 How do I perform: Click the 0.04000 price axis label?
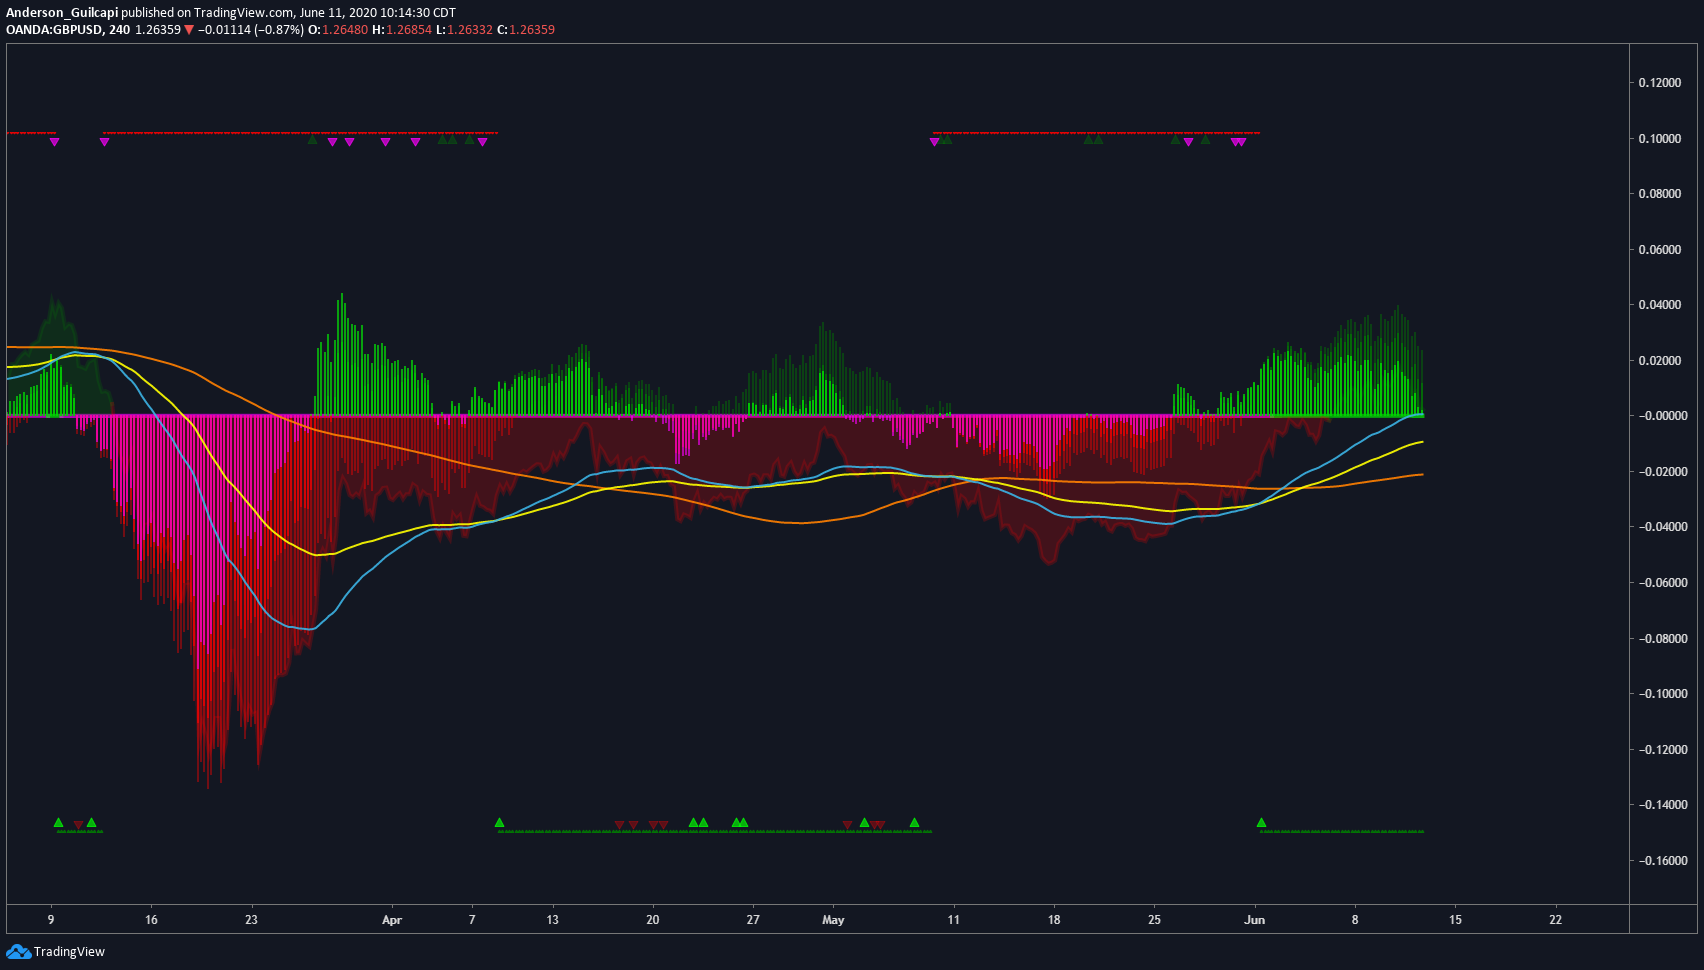[1660, 305]
